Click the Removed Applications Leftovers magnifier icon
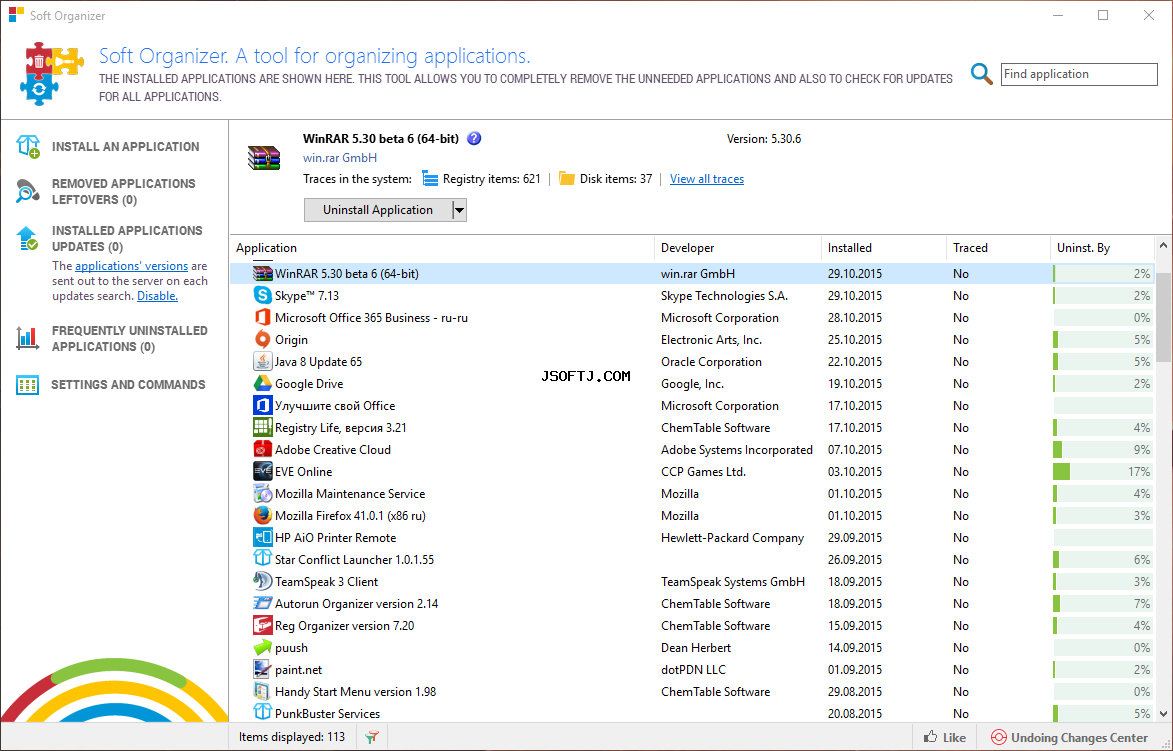Image resolution: width=1173 pixels, height=751 pixels. (28, 191)
